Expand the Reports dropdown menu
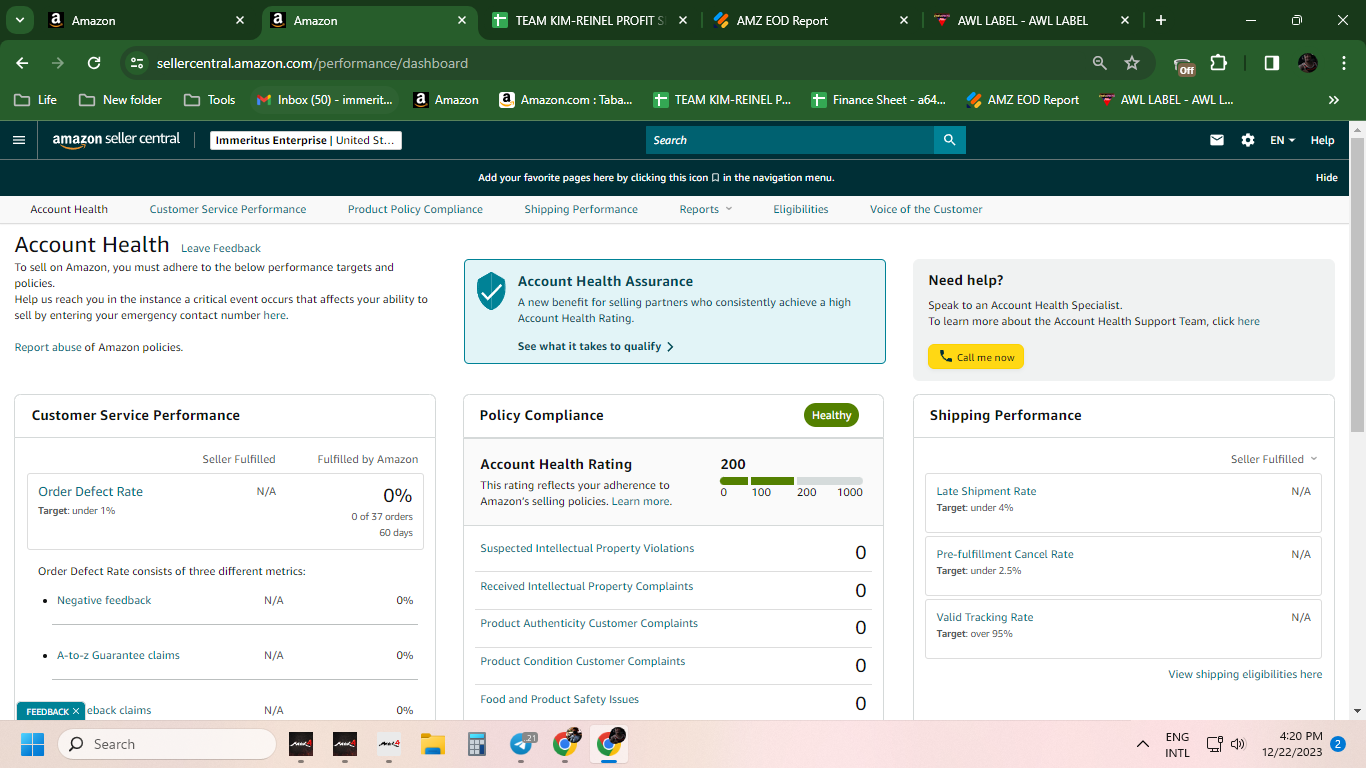Viewport: 1366px width, 768px height. tap(706, 209)
